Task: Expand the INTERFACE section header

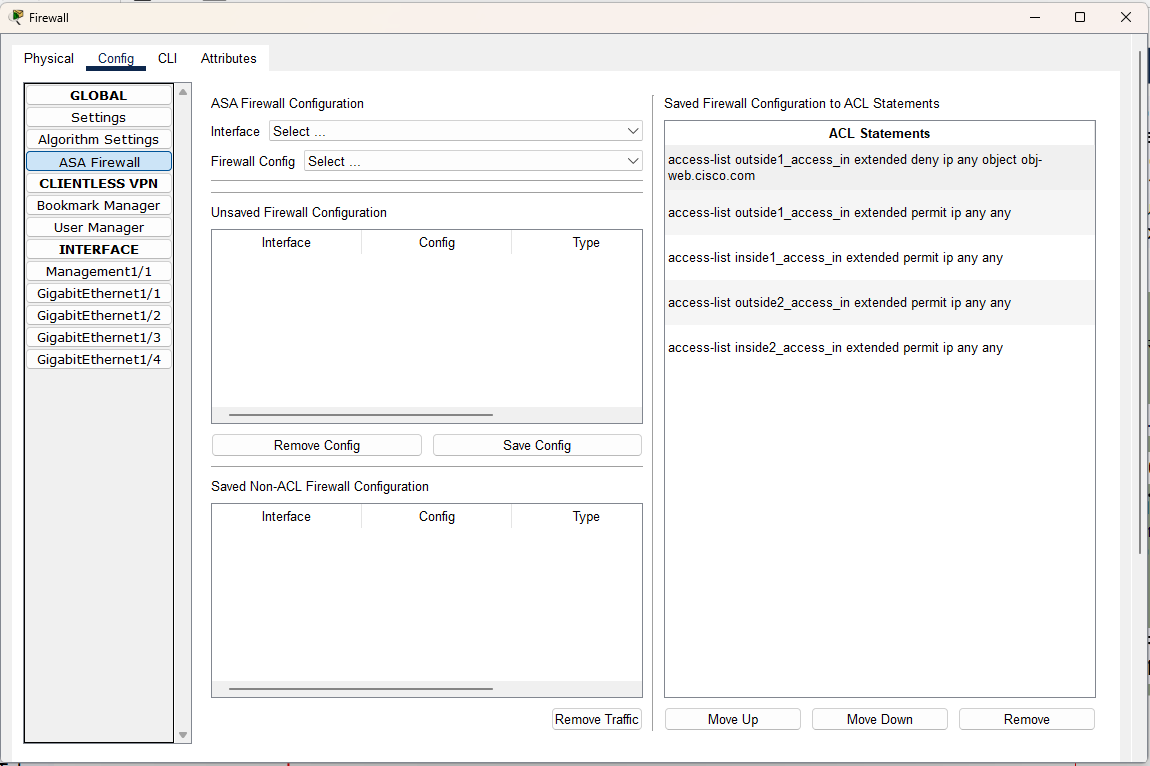Action: point(98,249)
